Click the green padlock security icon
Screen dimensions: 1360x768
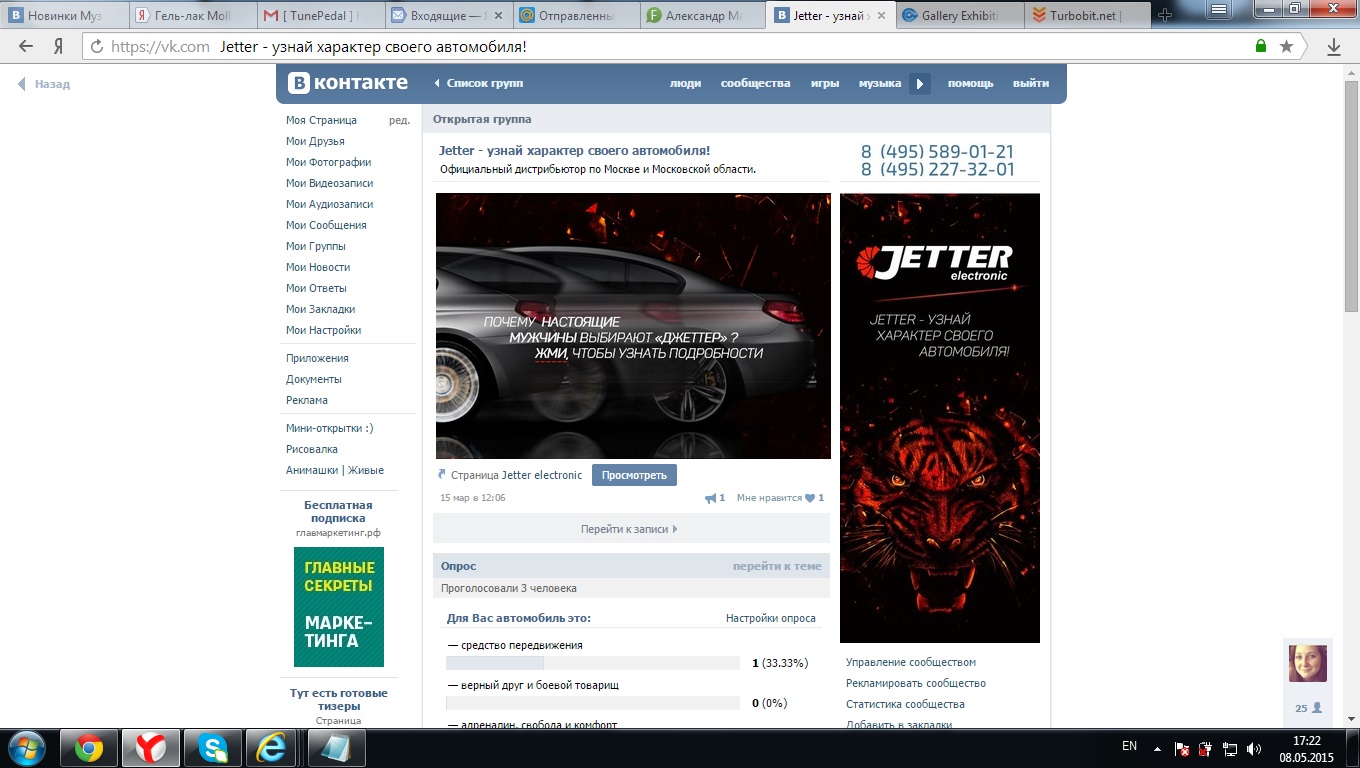tap(1261, 46)
